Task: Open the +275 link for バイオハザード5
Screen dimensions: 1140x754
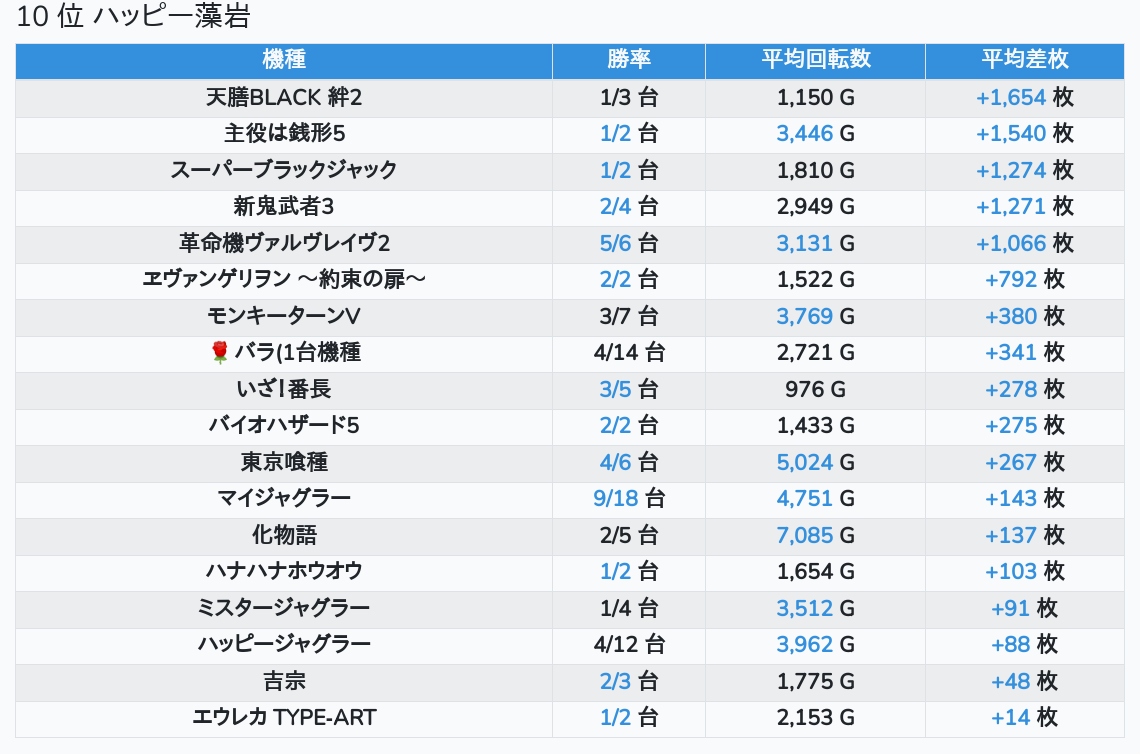Action: [1011, 425]
